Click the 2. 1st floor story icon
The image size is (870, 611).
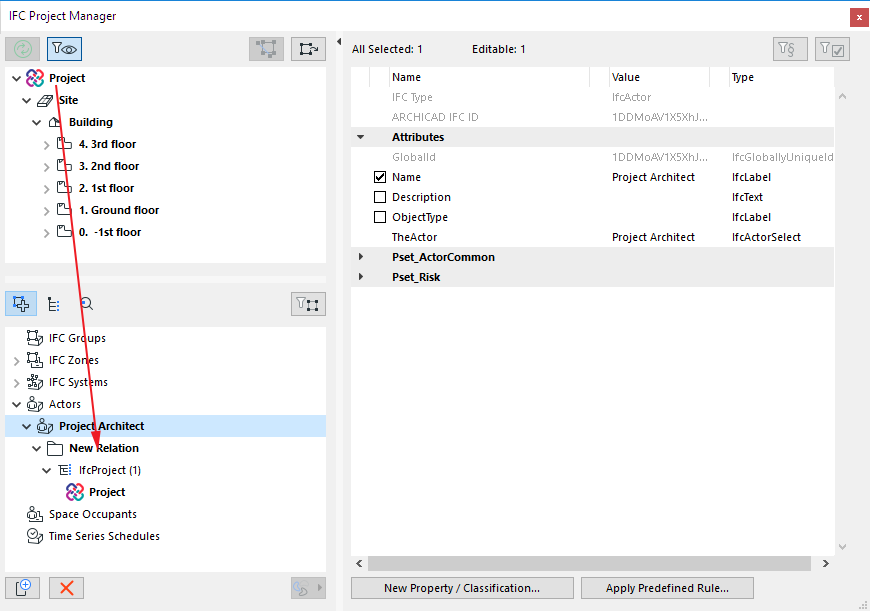64,188
